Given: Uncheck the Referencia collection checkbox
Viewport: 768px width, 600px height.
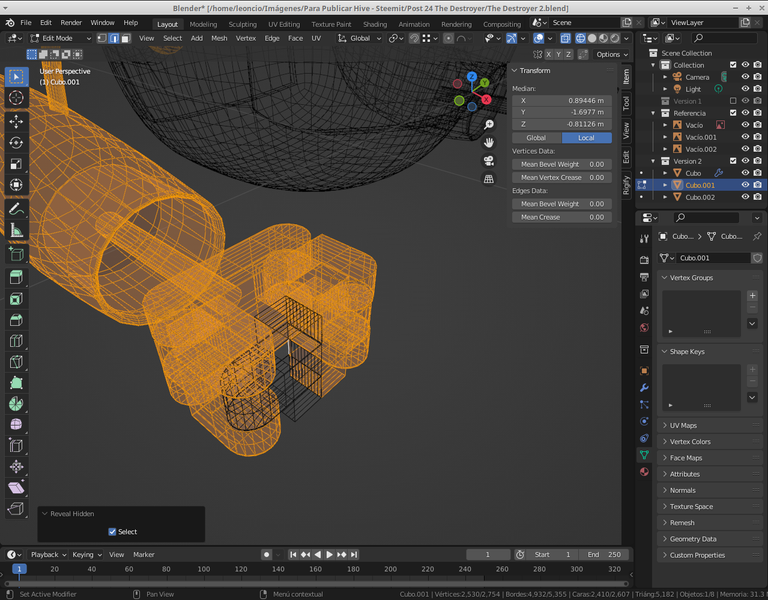Looking at the screenshot, I should pyautogui.click(x=733, y=113).
